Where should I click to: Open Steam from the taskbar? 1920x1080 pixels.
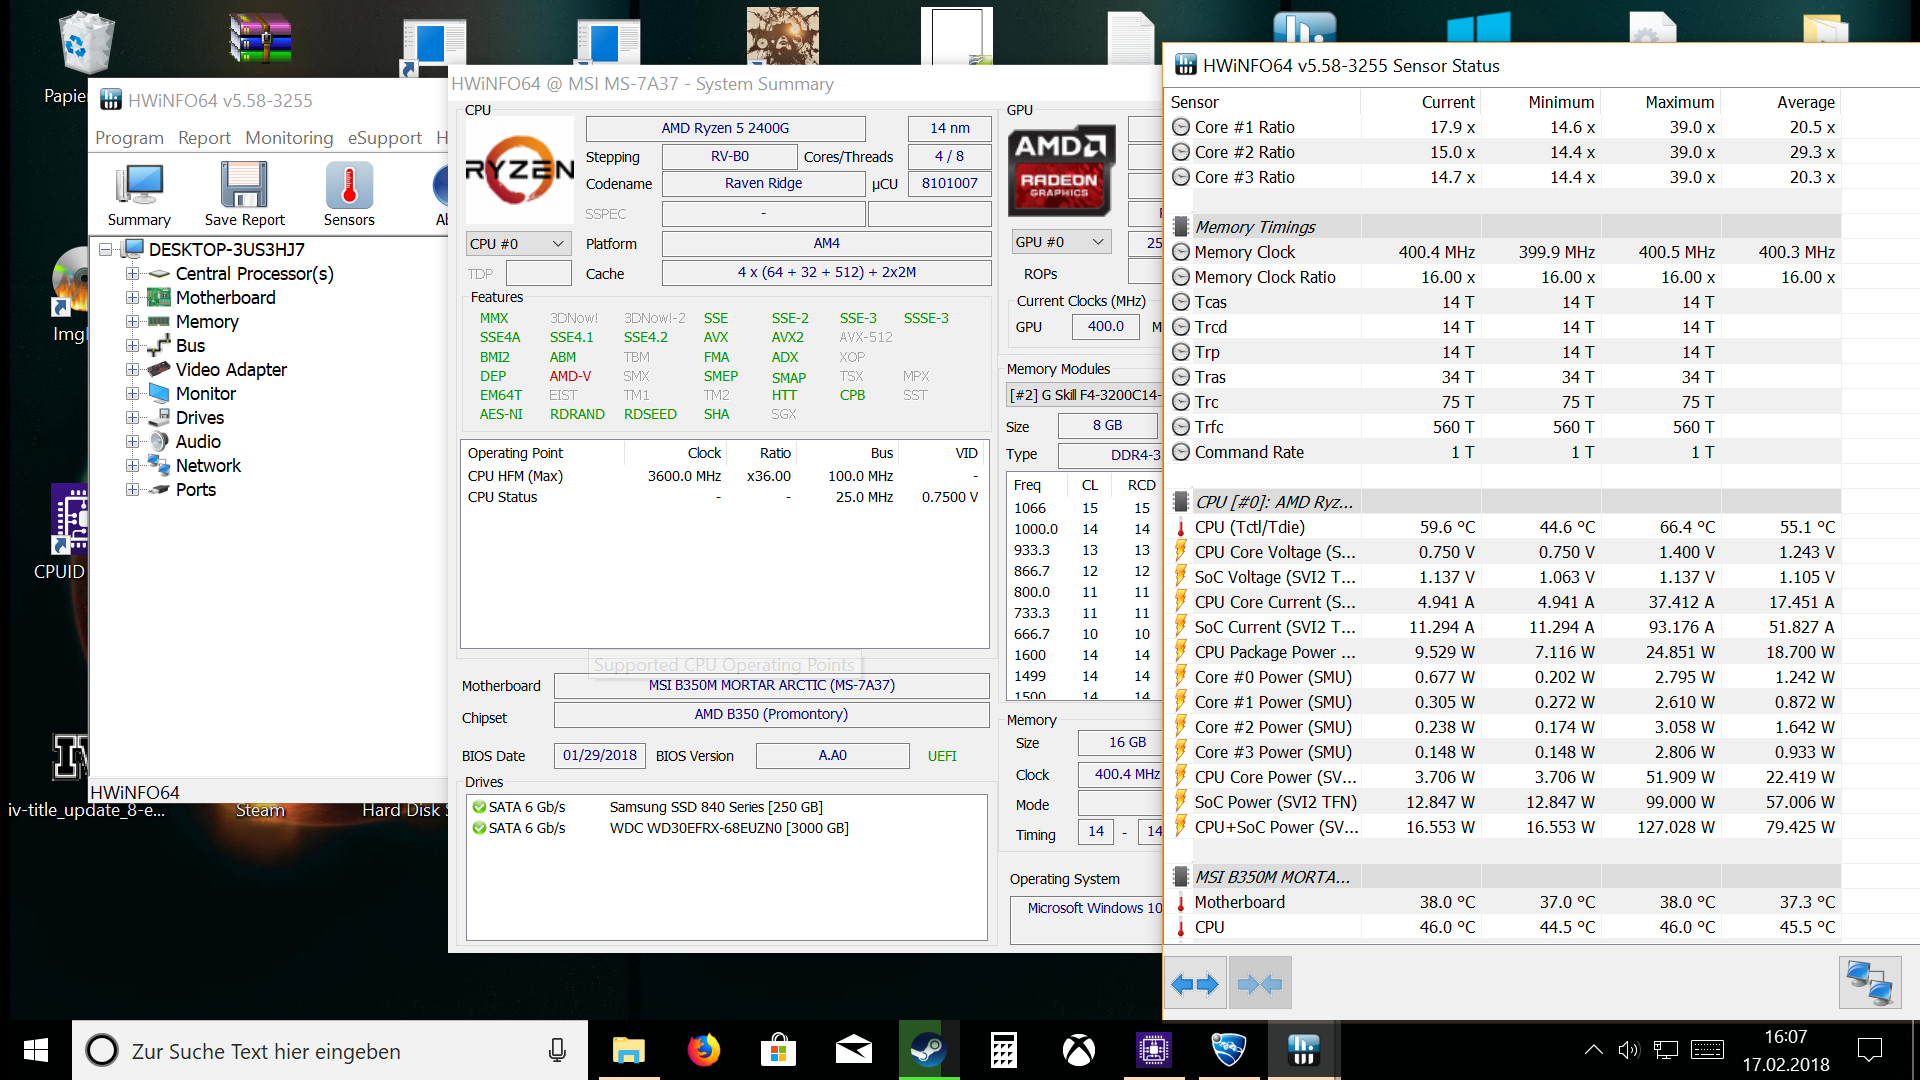pos(928,1050)
